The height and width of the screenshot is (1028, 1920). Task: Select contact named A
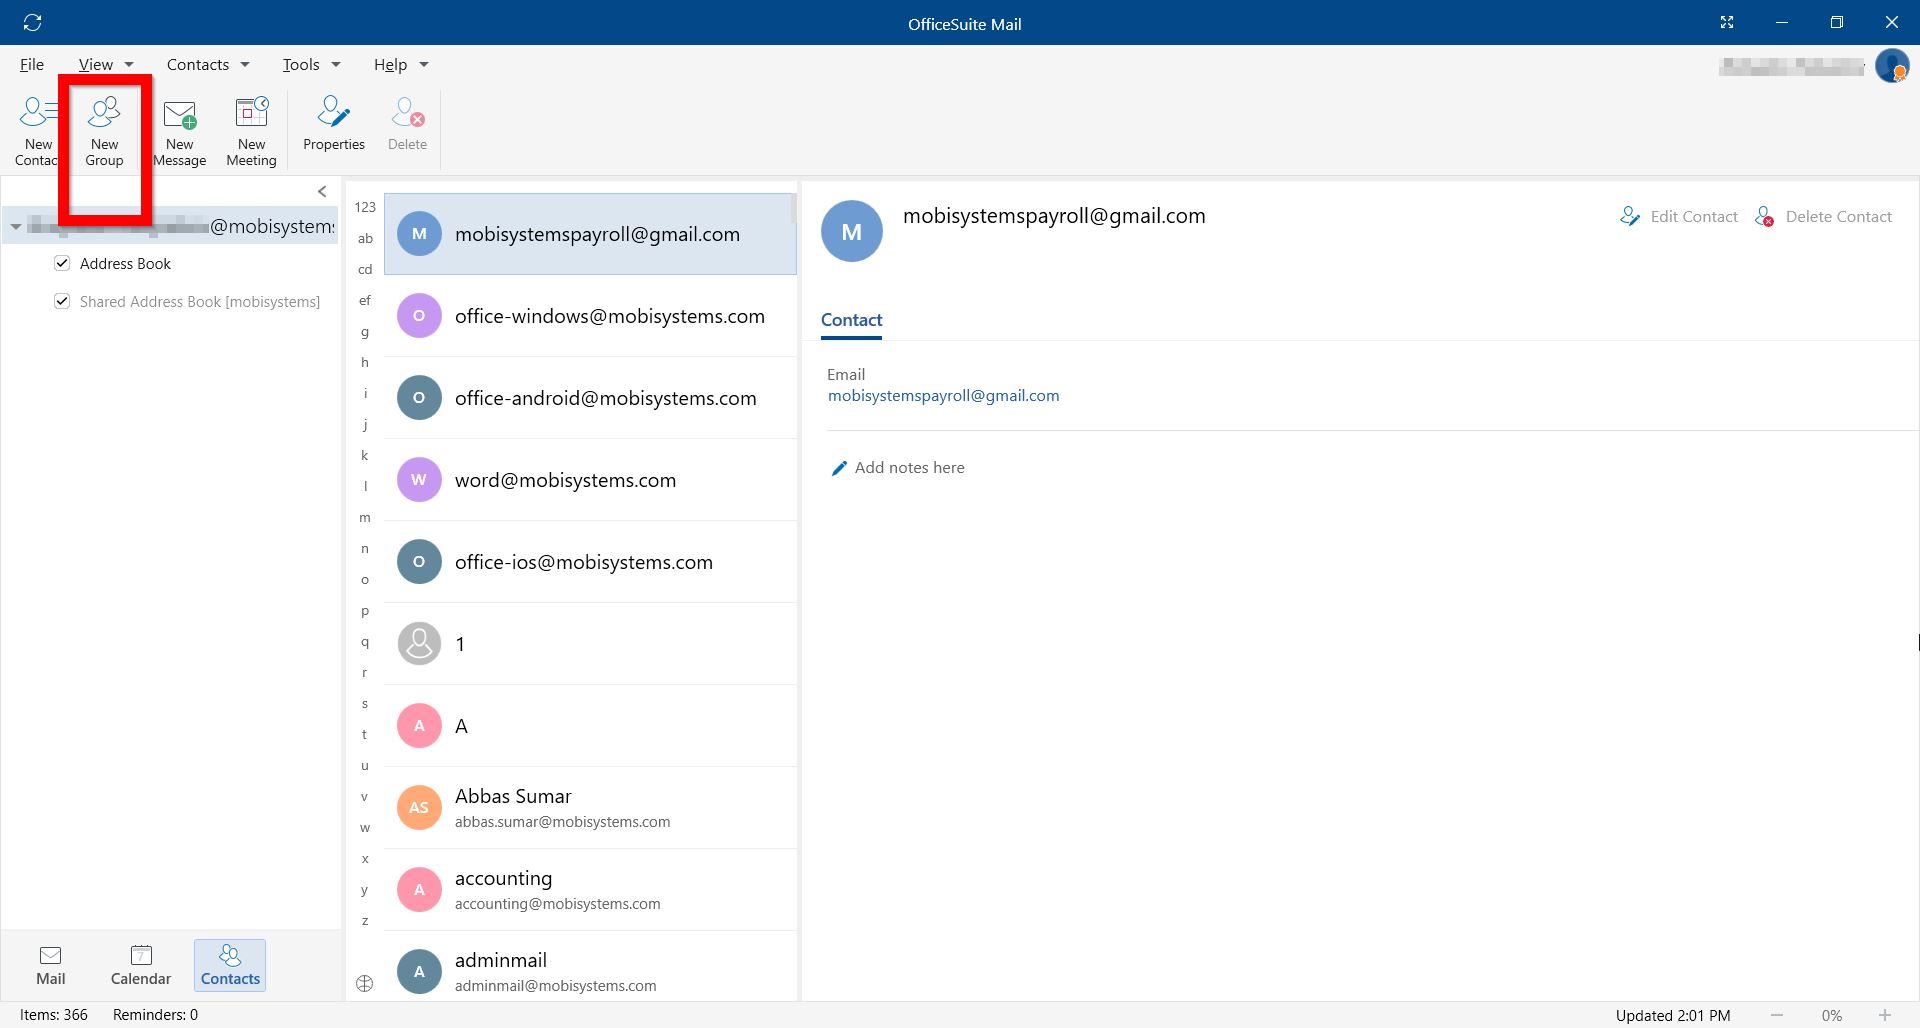tap(590, 726)
